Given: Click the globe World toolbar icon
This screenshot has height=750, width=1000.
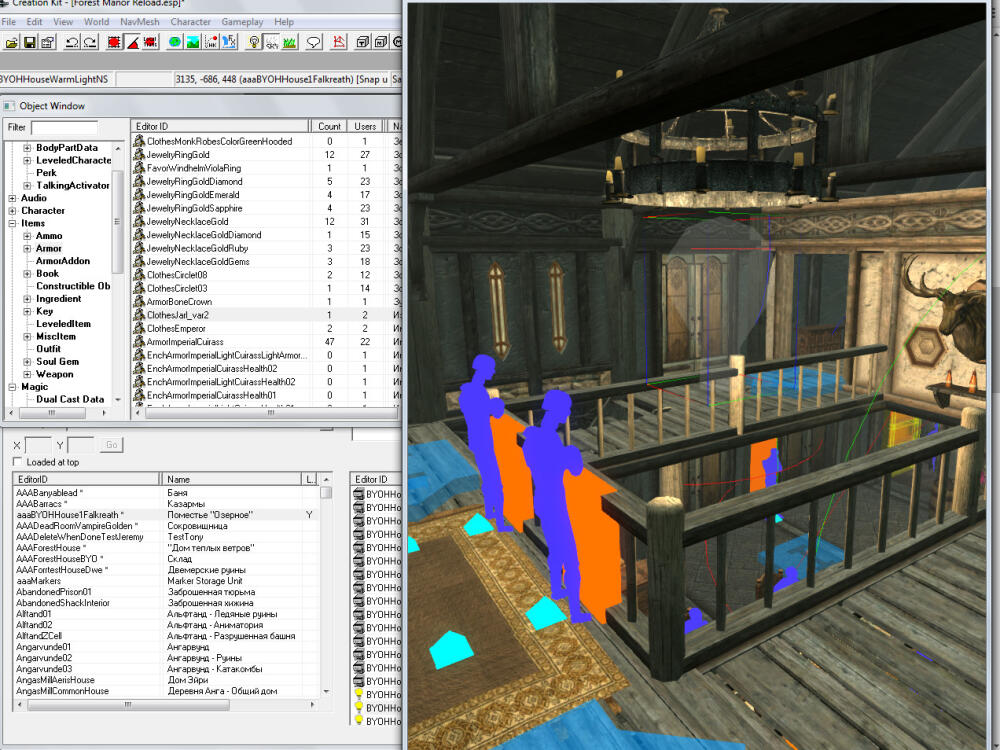Looking at the screenshot, I should (174, 42).
